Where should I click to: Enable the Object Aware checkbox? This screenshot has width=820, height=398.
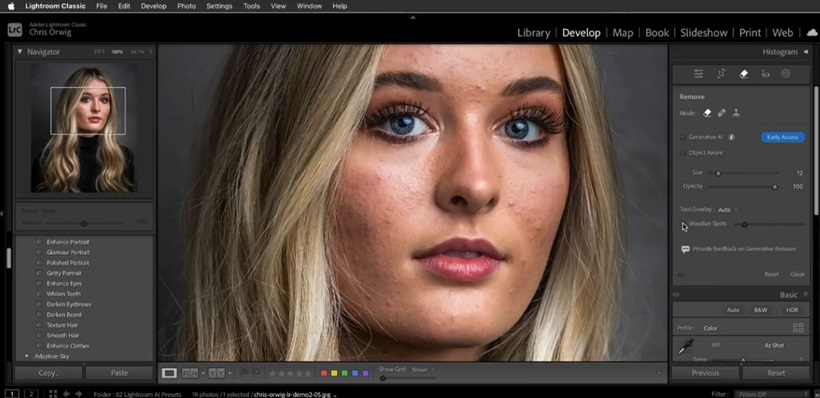(682, 153)
